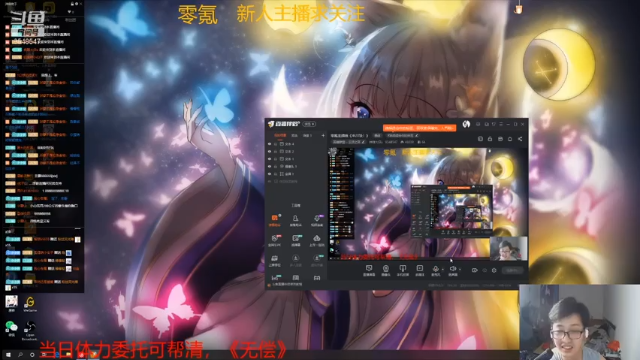
Task: Open the taskbar search magnifier
Action: 20,355
